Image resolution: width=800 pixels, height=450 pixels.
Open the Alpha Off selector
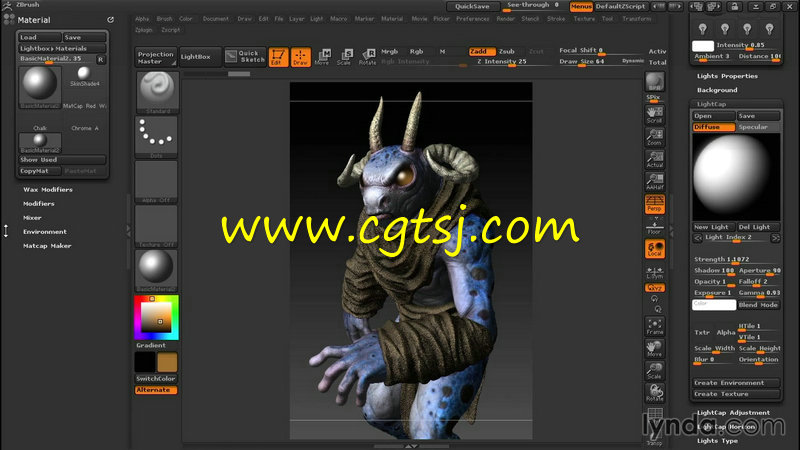click(157, 182)
